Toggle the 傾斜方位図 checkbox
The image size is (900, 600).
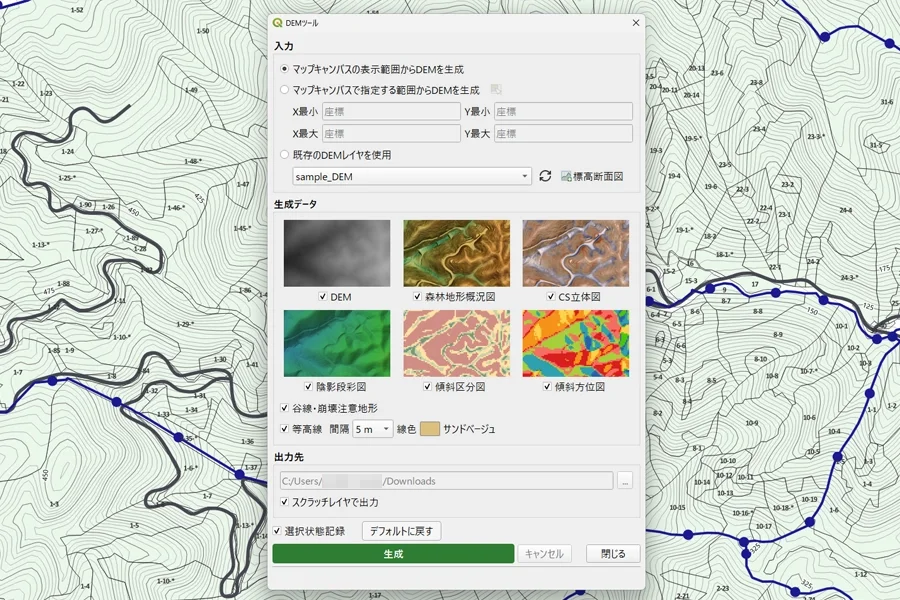point(547,386)
